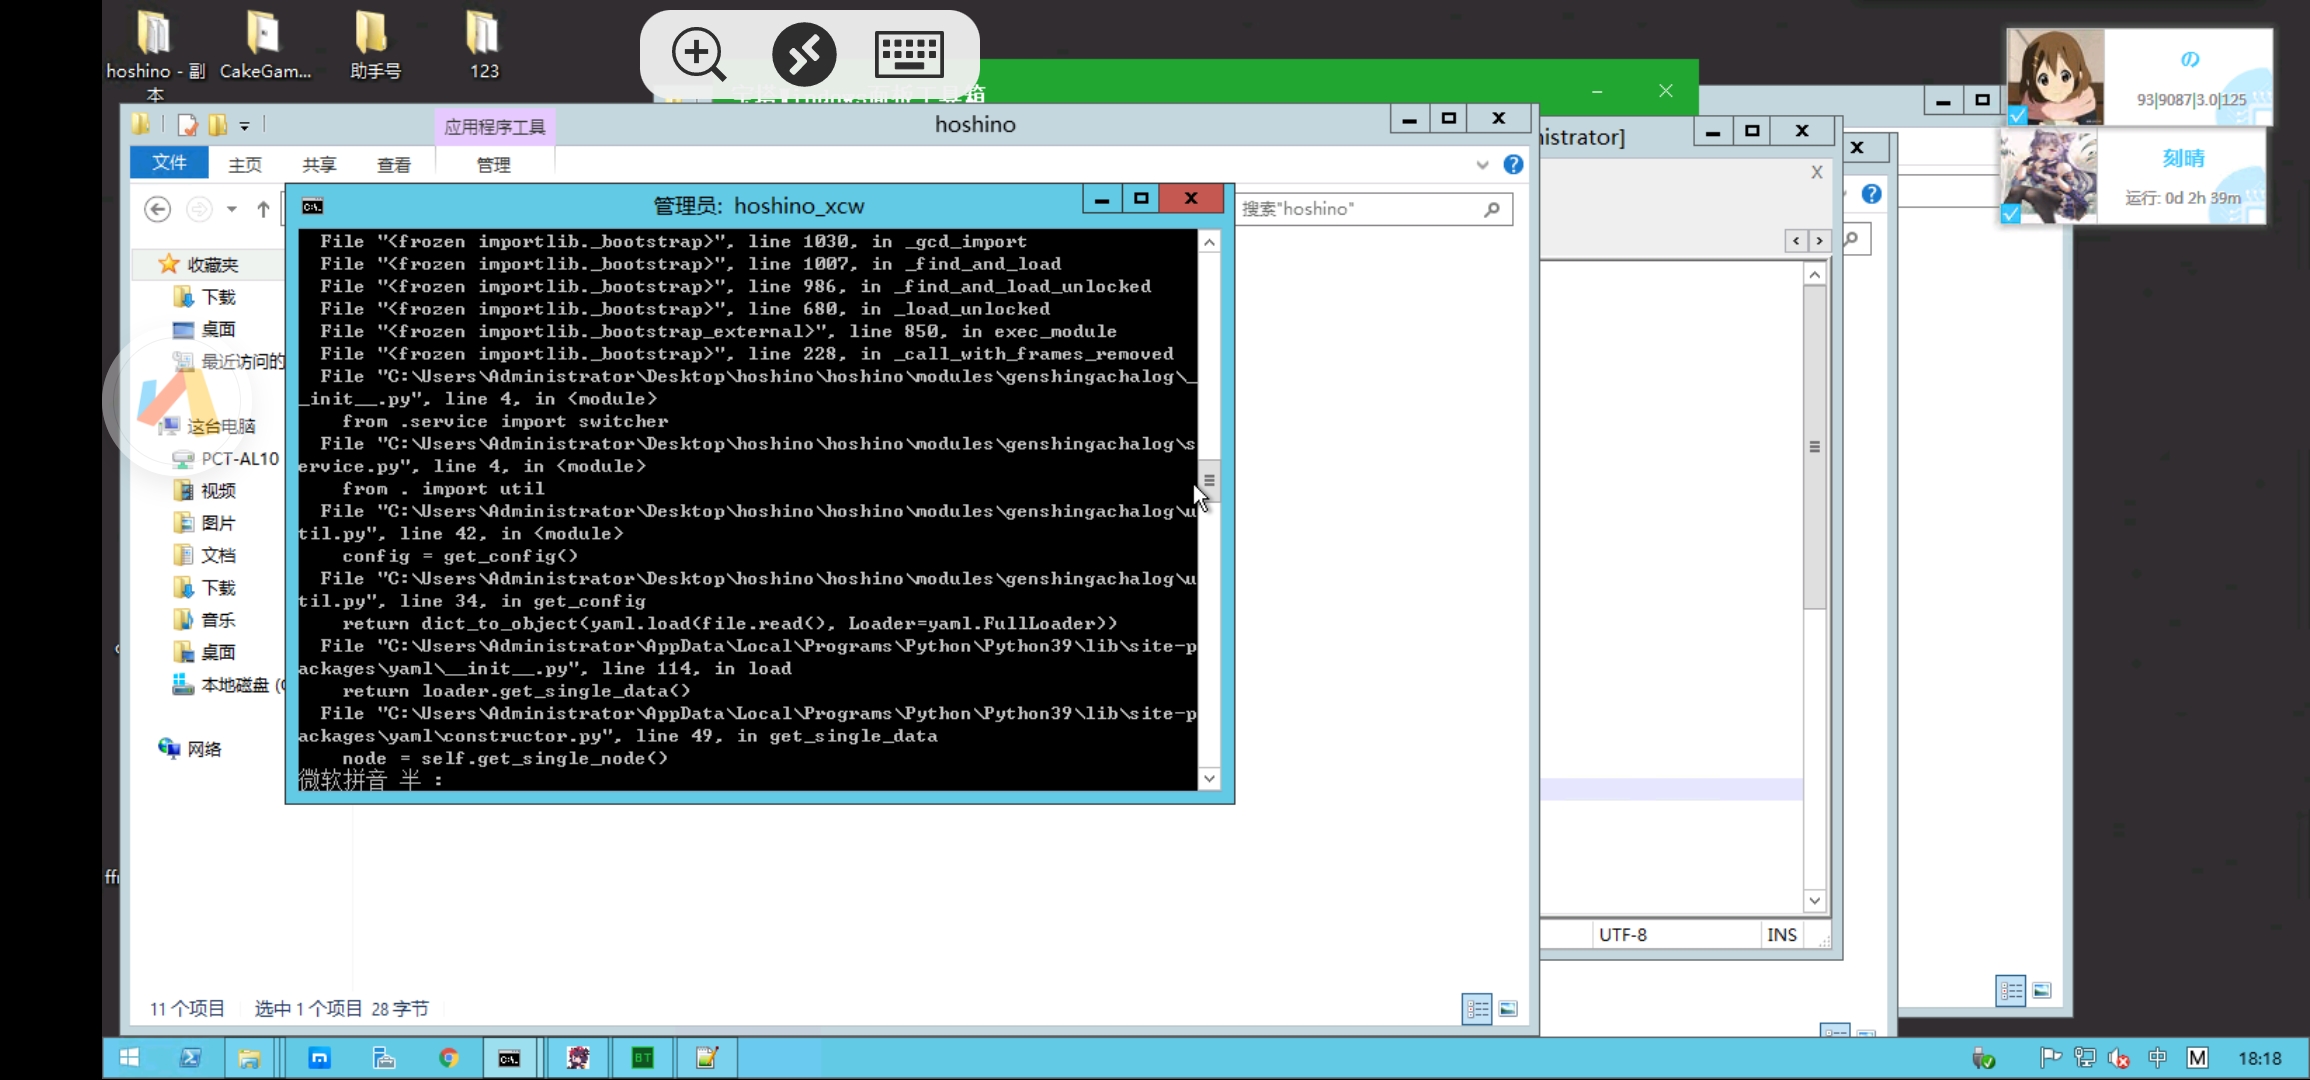Open Google Chrome from the taskbar
The width and height of the screenshot is (2310, 1080).
click(x=449, y=1058)
